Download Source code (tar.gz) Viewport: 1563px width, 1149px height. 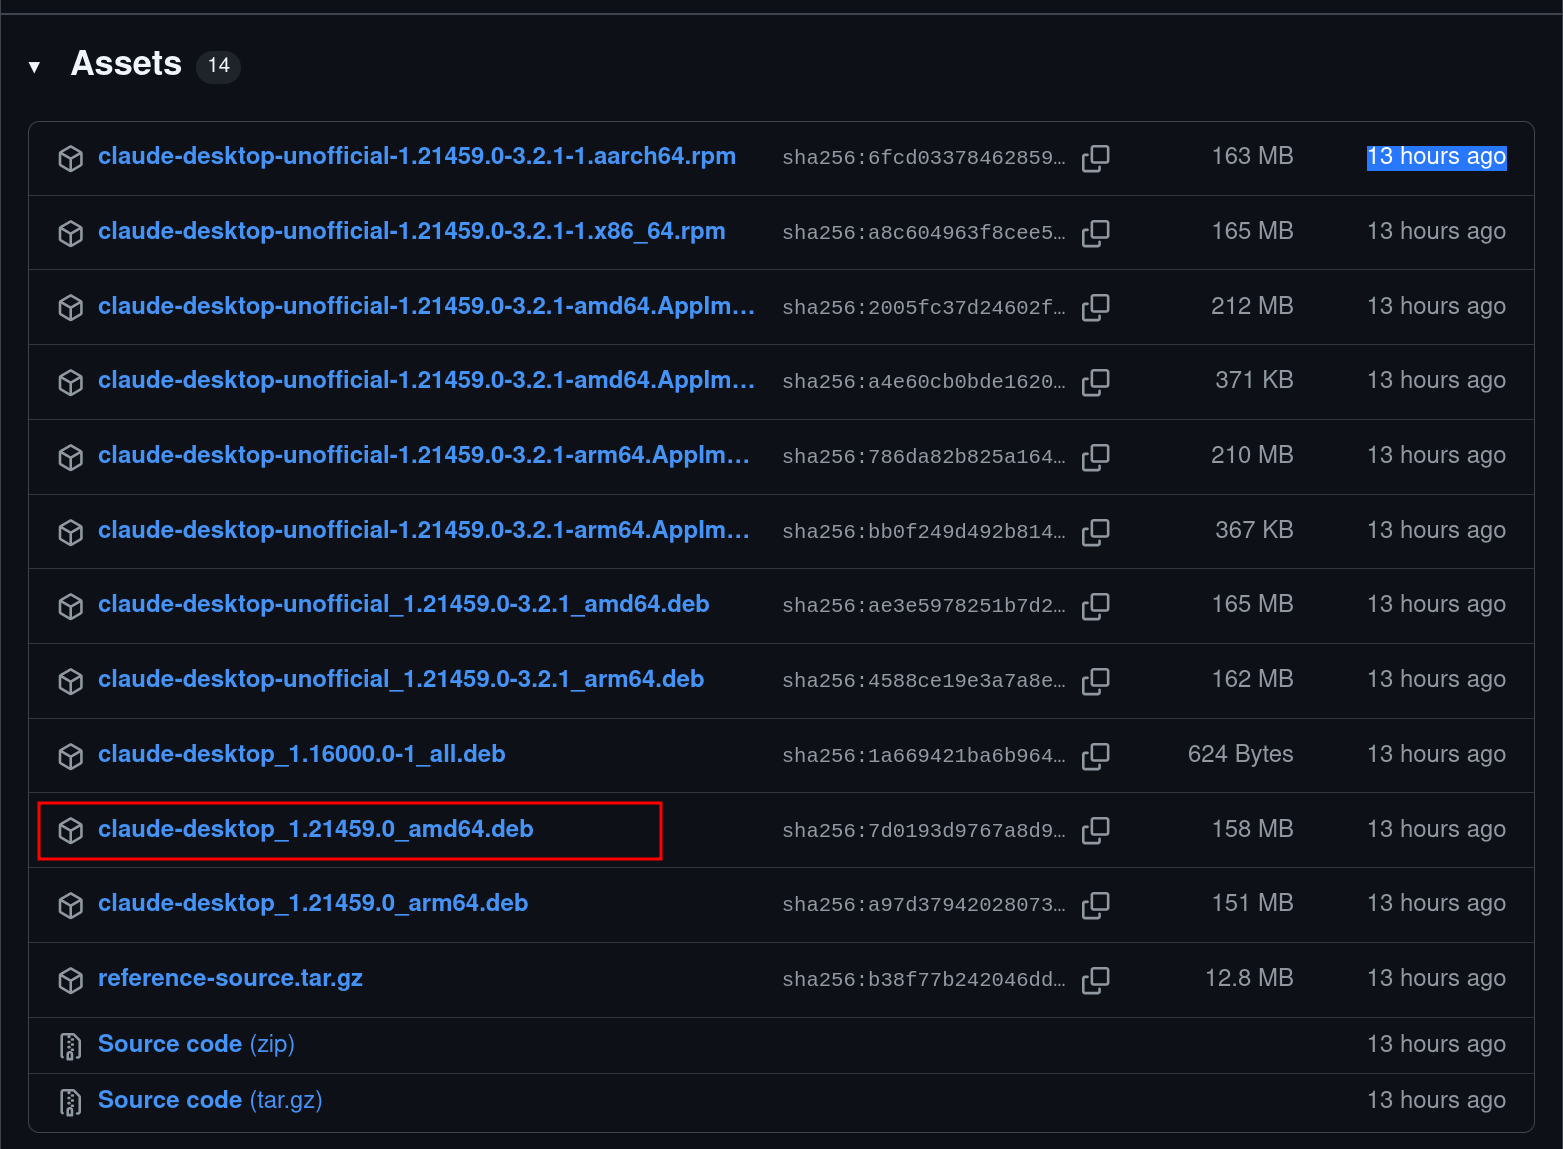pos(210,1100)
